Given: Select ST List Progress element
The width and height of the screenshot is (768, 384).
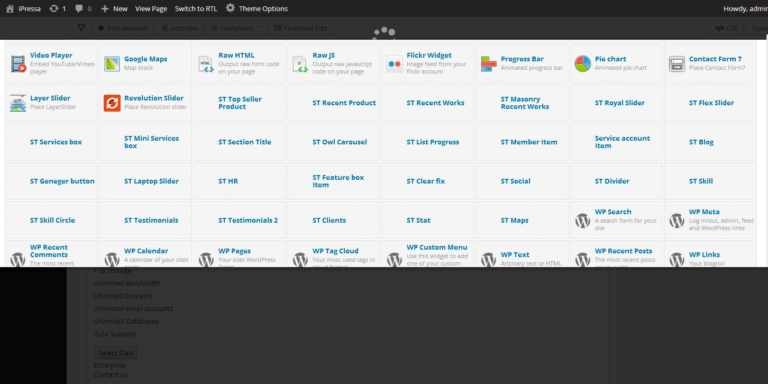Looking at the screenshot, I should (x=428, y=142).
